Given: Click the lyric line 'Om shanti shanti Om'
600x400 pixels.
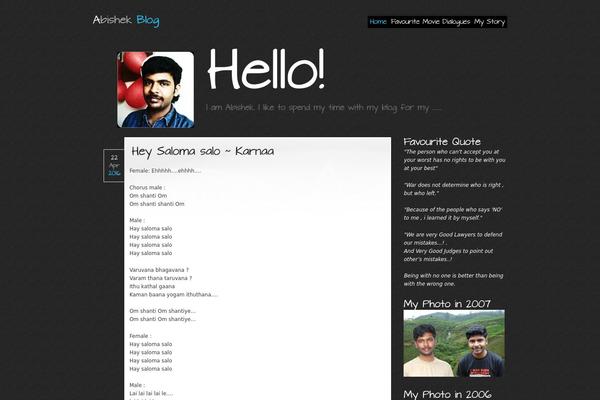Looking at the screenshot, I should point(157,204).
